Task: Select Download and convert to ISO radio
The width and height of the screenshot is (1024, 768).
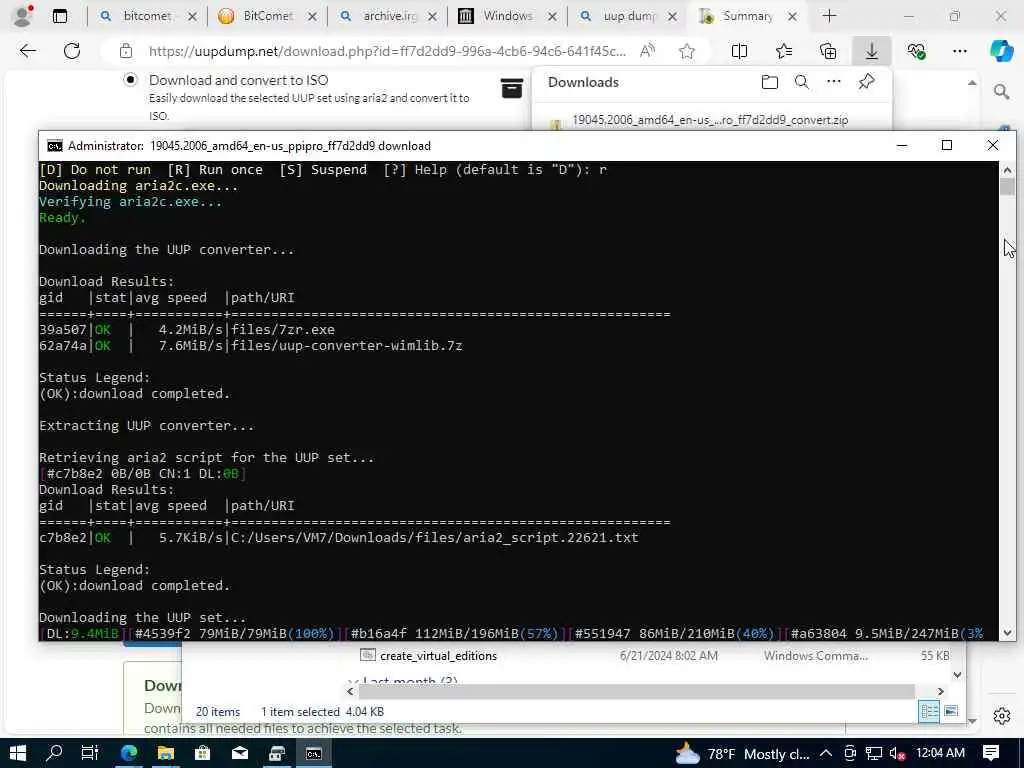Action: coord(131,80)
